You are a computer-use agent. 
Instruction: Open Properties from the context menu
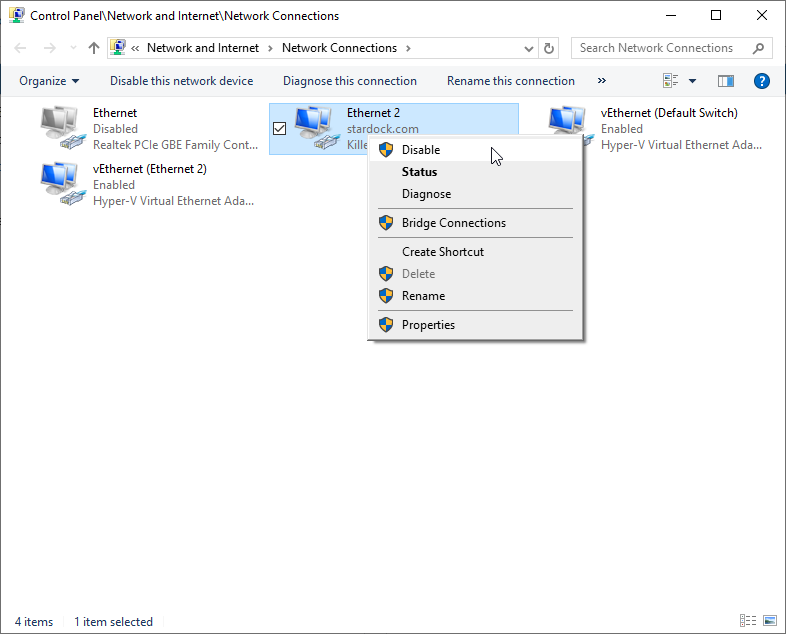coord(428,325)
